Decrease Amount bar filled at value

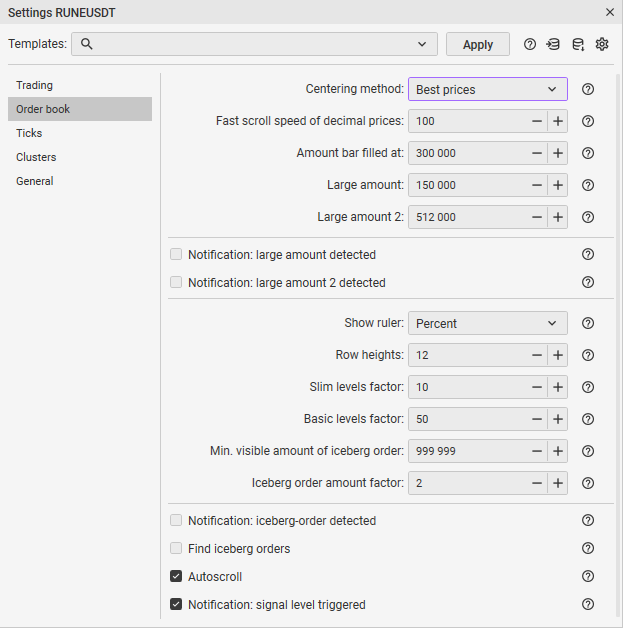[x=537, y=153]
